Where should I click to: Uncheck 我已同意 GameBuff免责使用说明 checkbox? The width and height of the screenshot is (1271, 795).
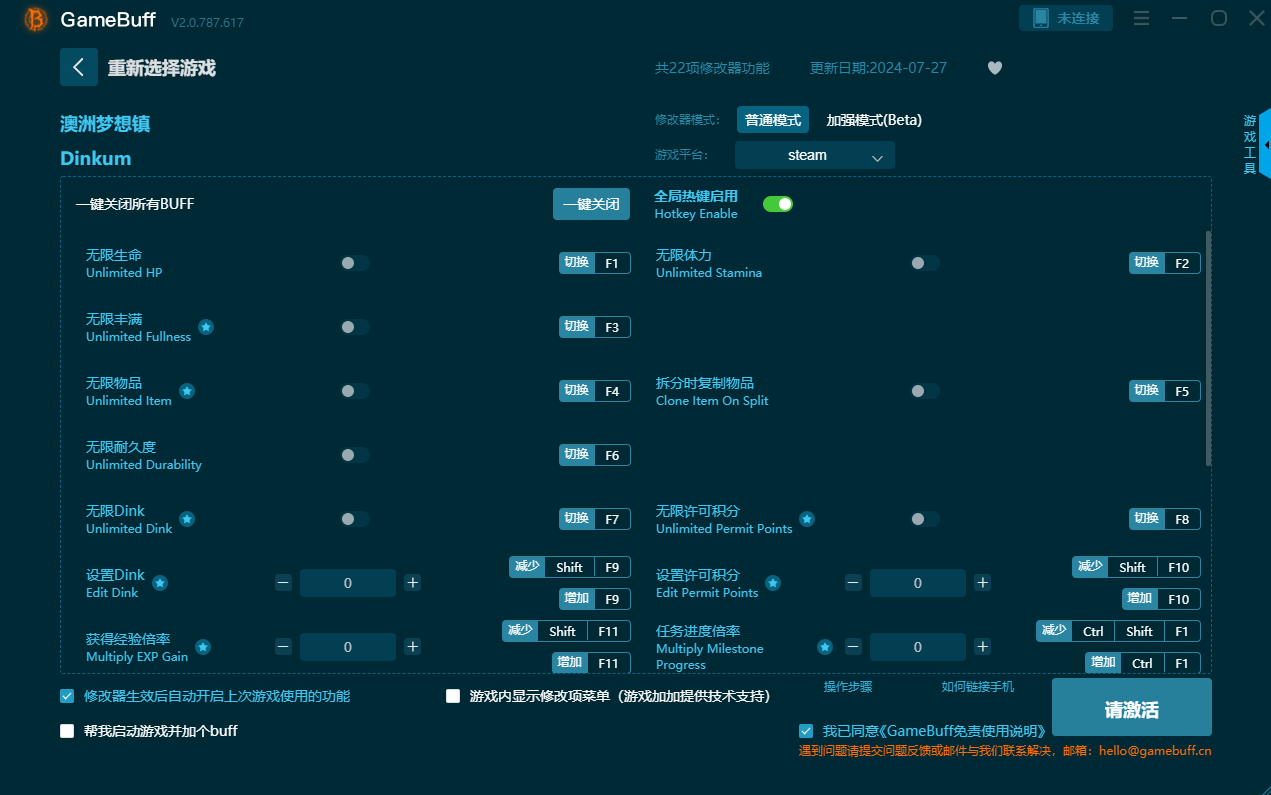pyautogui.click(x=806, y=731)
